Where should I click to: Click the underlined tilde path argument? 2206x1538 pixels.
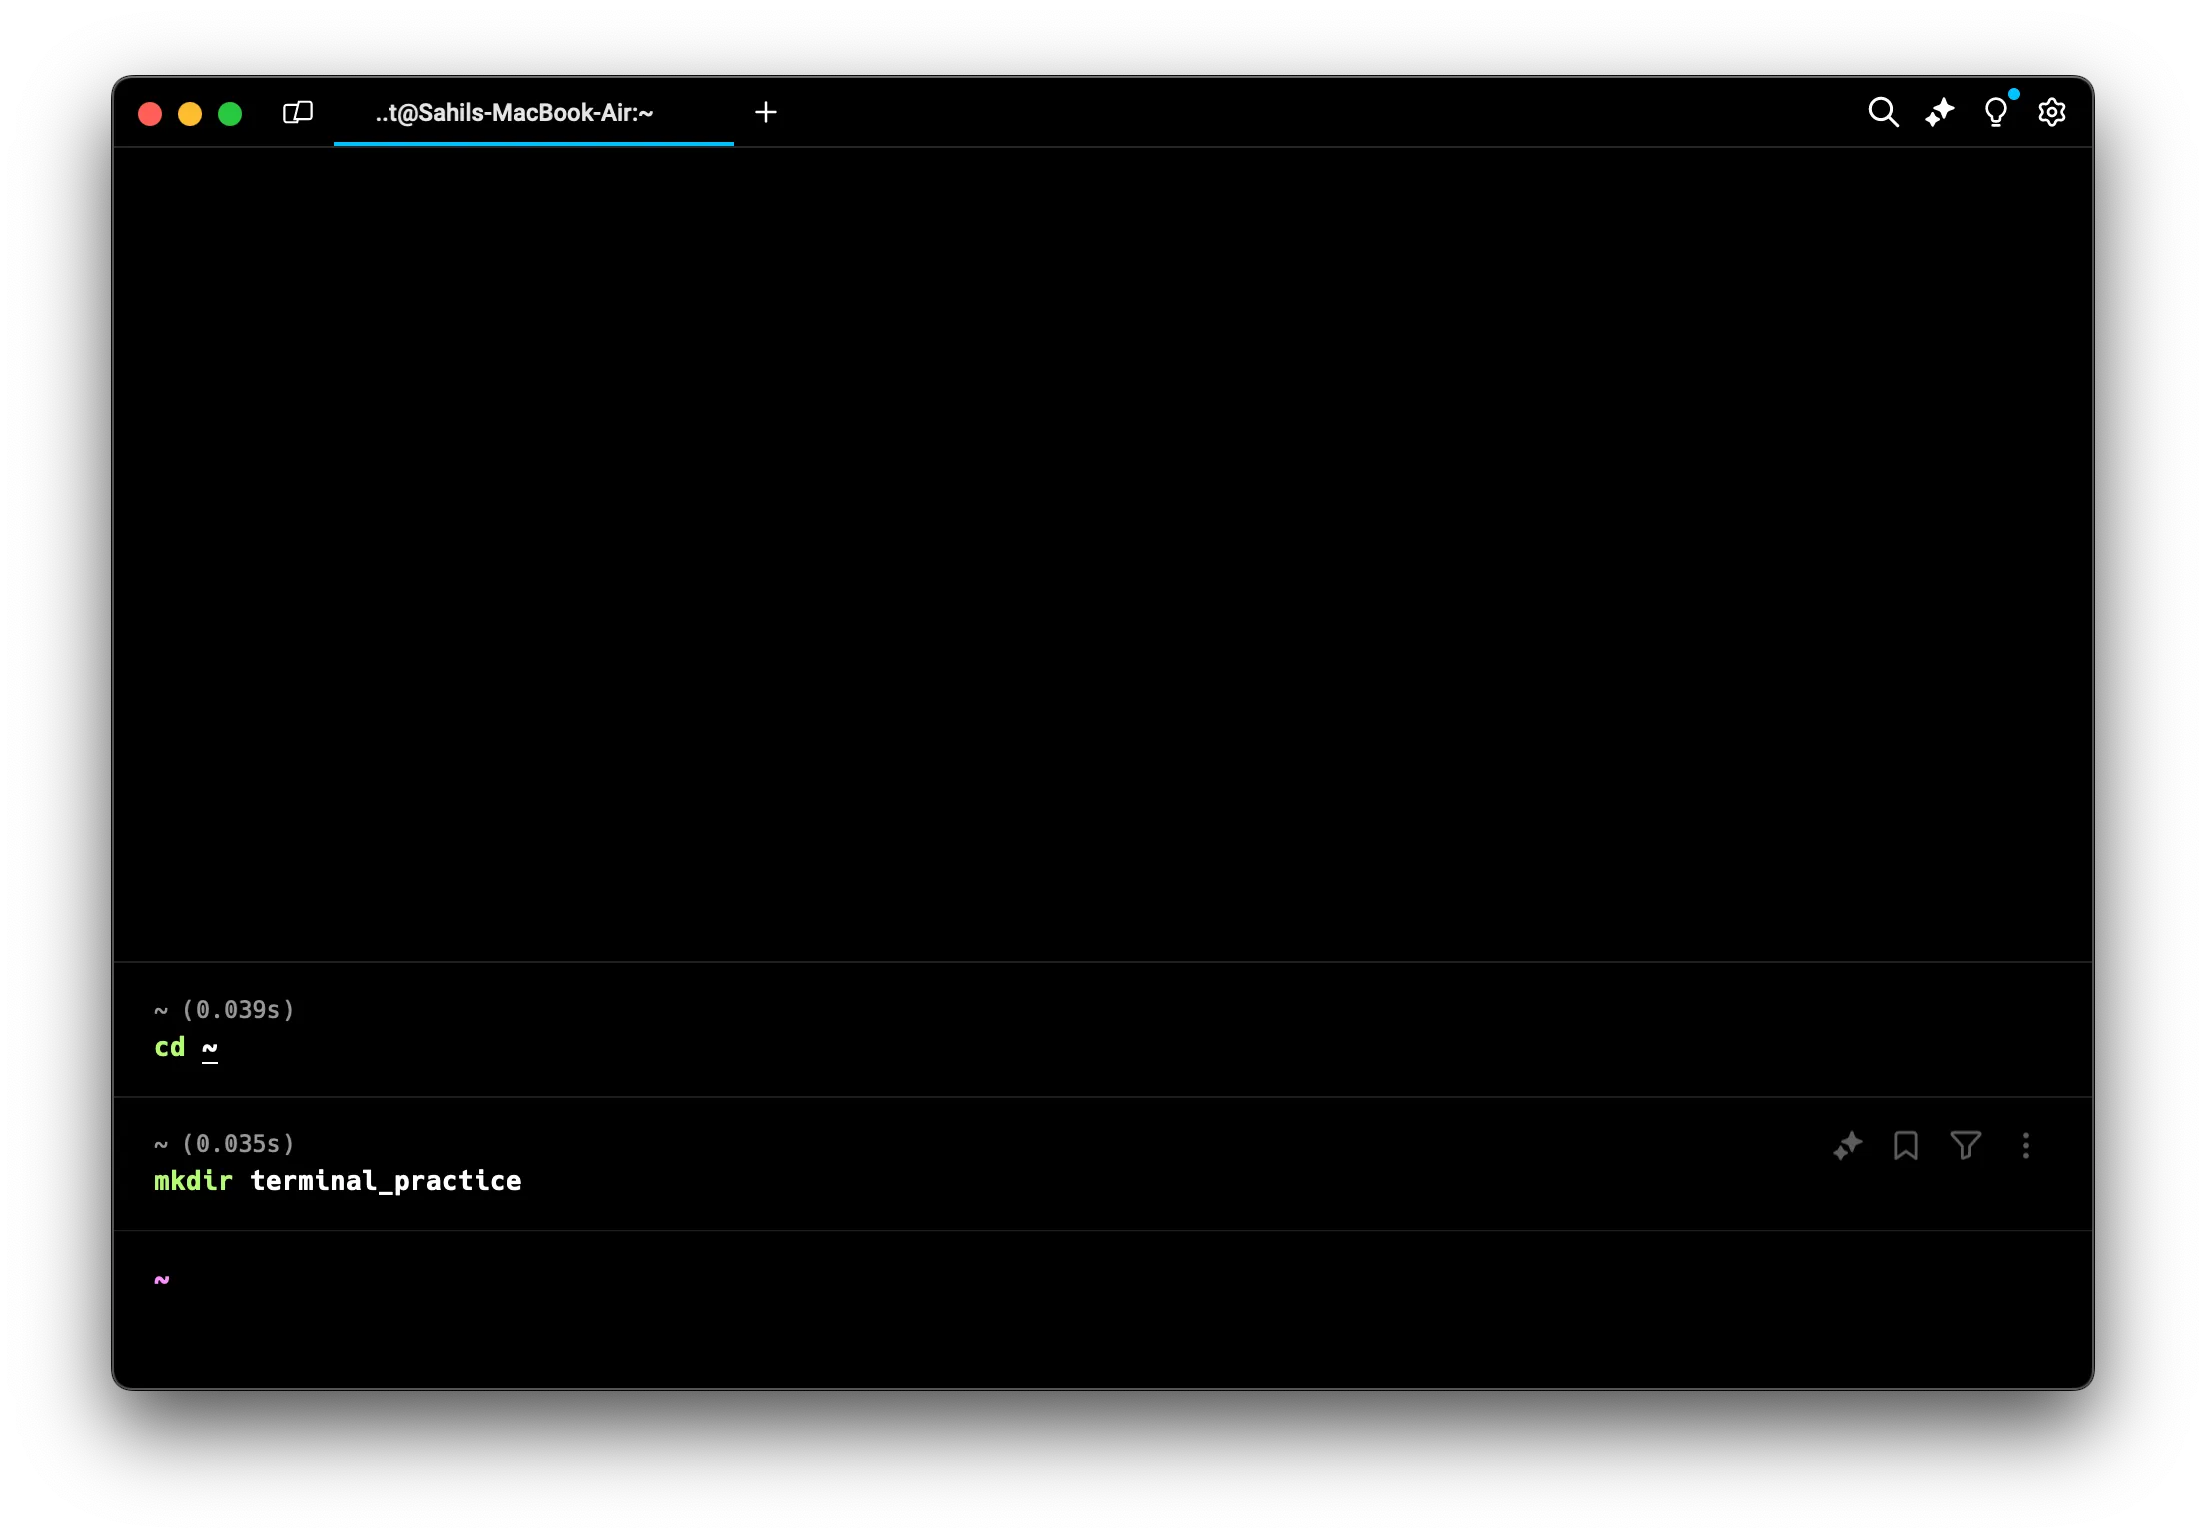(x=210, y=1047)
